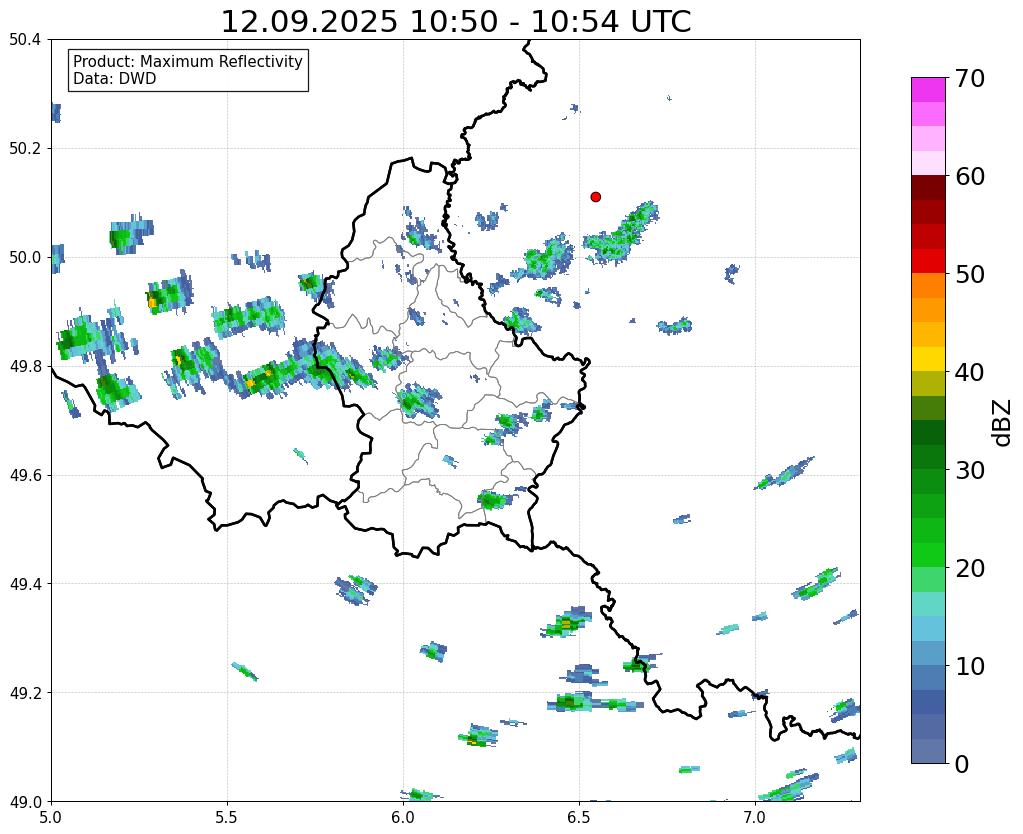The width and height of the screenshot is (1023, 834).
Task: Click the 'Product: Maximum Reflectivity' legend line
Action: 188,61
